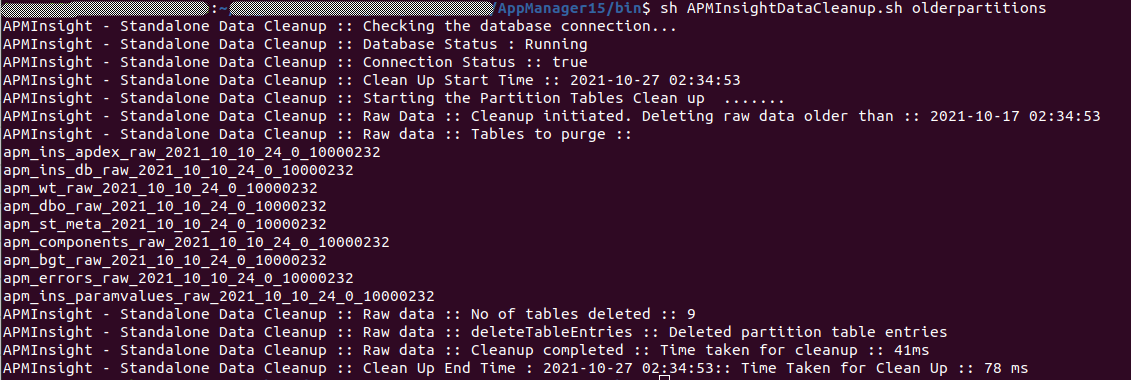Image resolution: width=1131 pixels, height=380 pixels.
Task: Click the Clean Up Start Time timestamp
Action: point(655,80)
